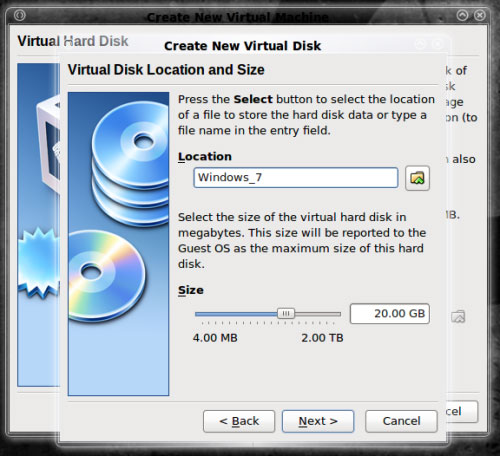Screen dimensions: 500x456
Task: Click the greyed folder icon in background wizard
Action: [458, 316]
